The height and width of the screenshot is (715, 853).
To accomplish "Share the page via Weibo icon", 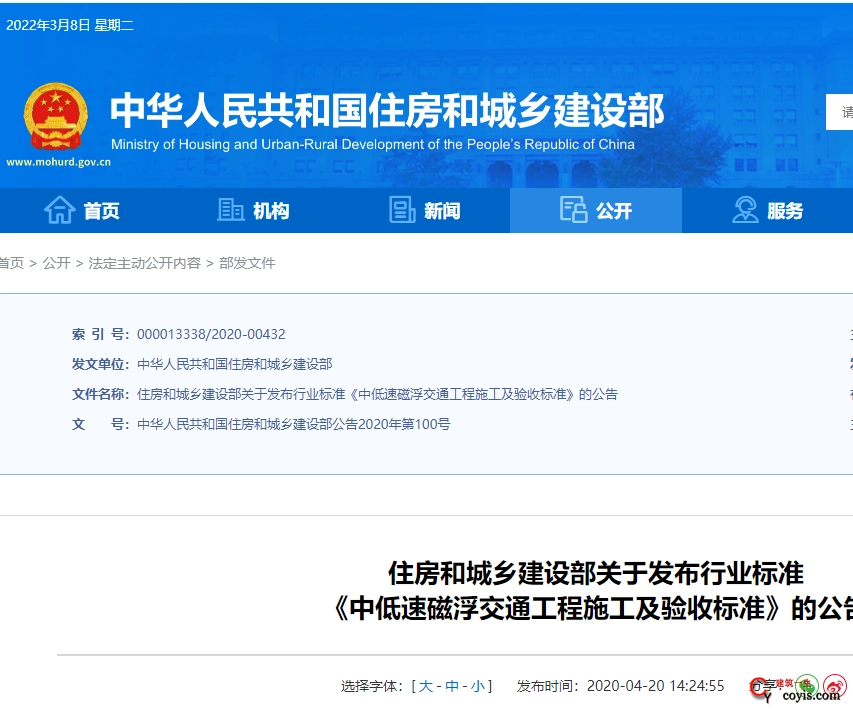I will tap(835, 686).
